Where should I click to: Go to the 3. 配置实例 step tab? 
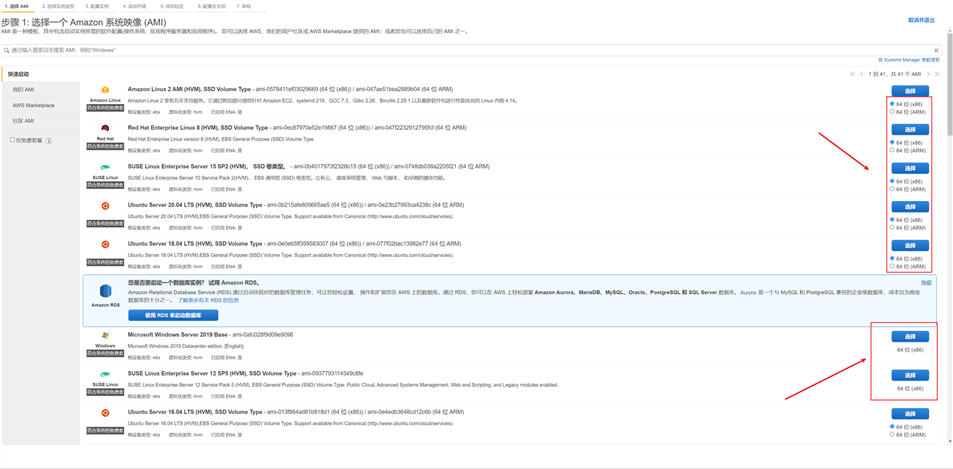point(97,5)
